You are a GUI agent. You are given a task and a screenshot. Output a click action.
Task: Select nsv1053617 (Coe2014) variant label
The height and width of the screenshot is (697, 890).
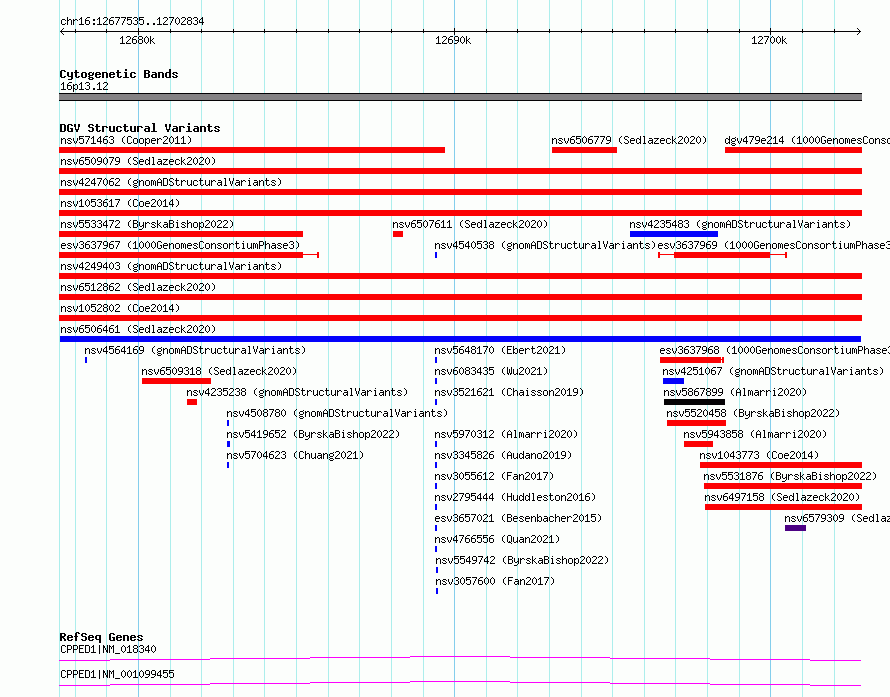point(120,203)
